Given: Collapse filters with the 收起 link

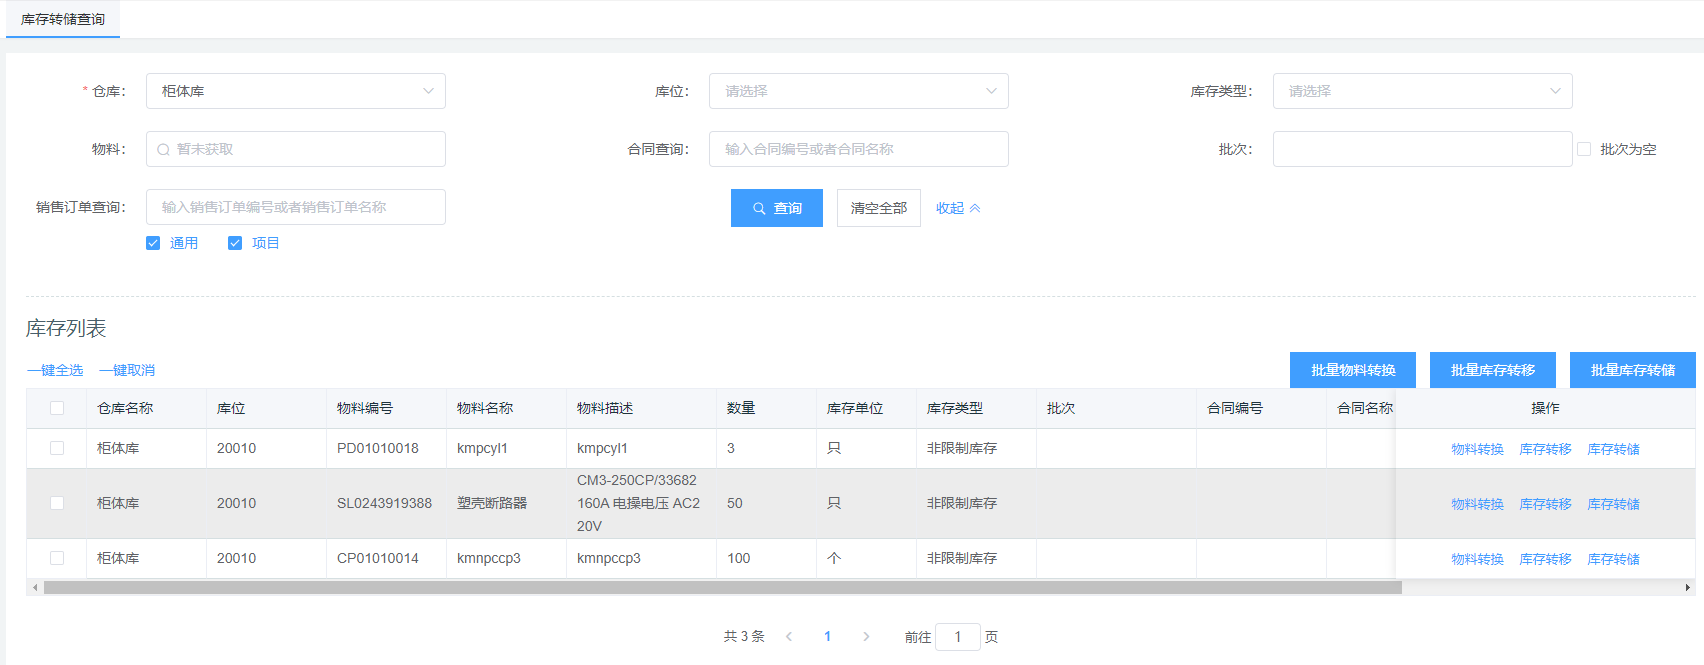Looking at the screenshot, I should tap(957, 208).
